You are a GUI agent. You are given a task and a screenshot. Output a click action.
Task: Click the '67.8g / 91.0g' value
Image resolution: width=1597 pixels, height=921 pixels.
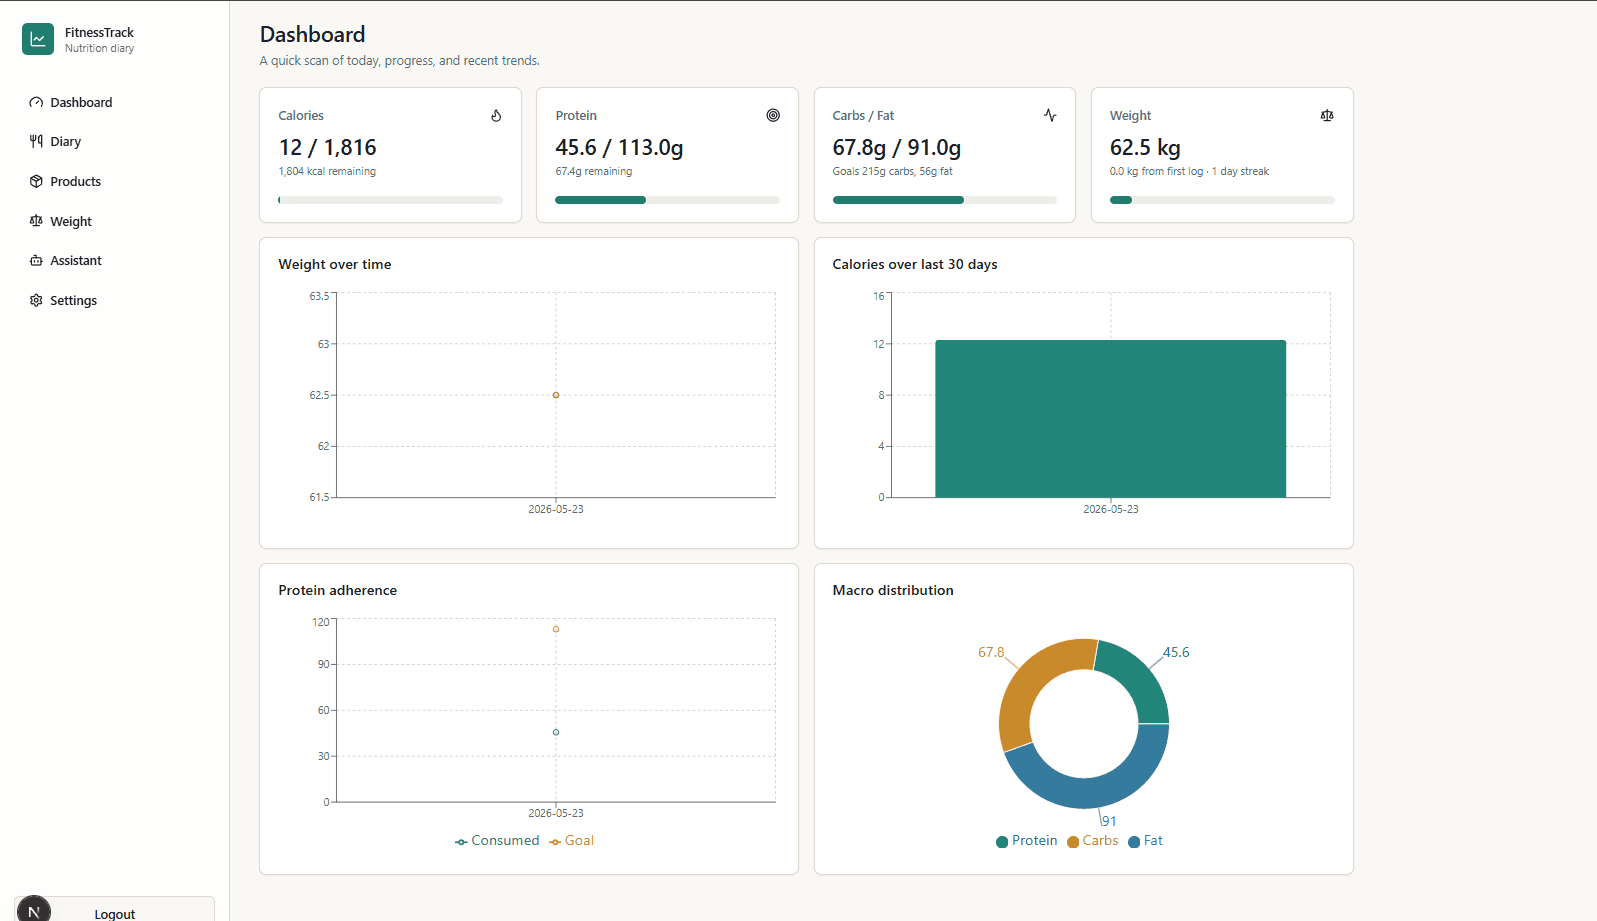tap(896, 147)
